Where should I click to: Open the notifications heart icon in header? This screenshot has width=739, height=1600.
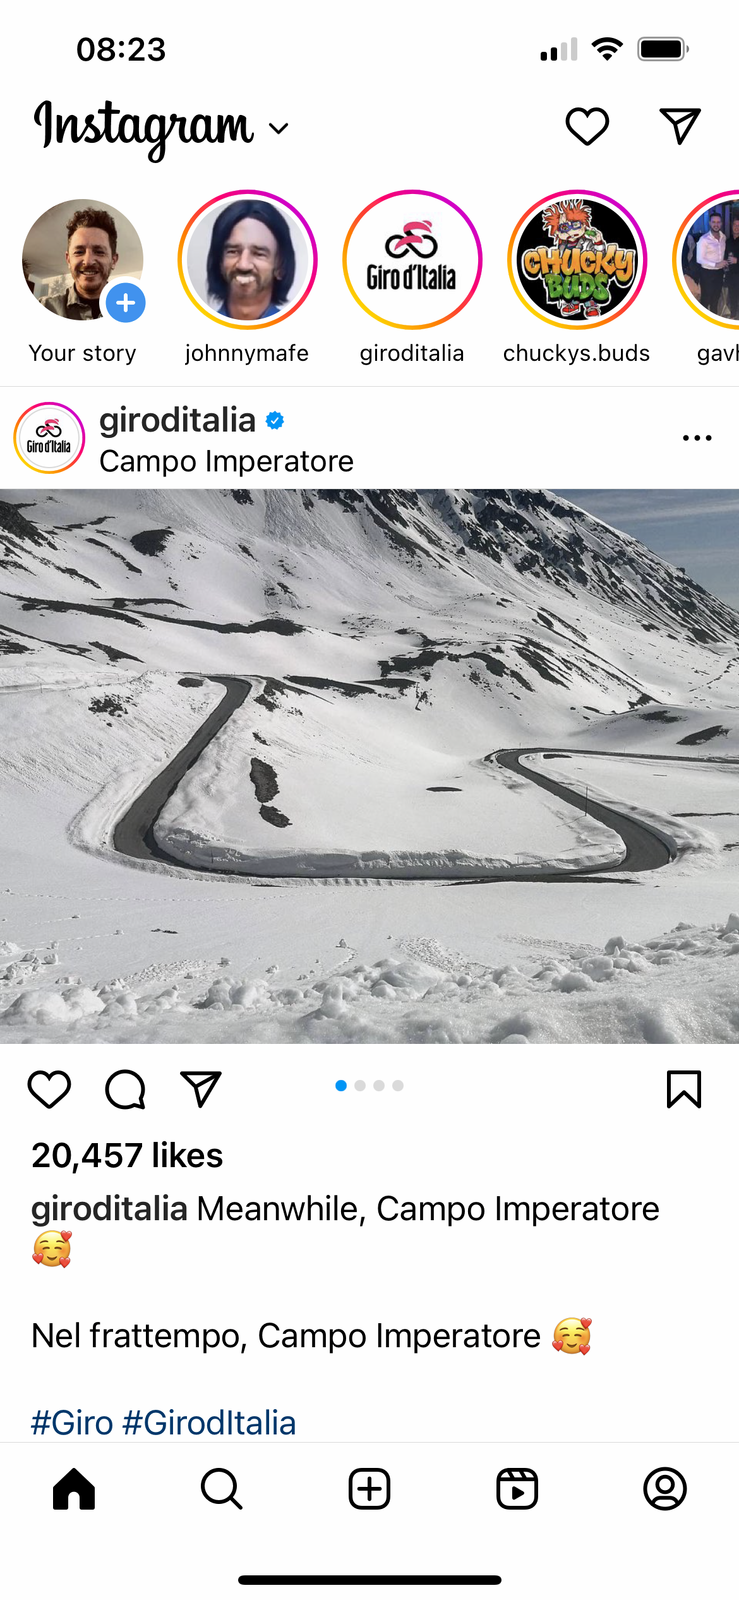587,127
